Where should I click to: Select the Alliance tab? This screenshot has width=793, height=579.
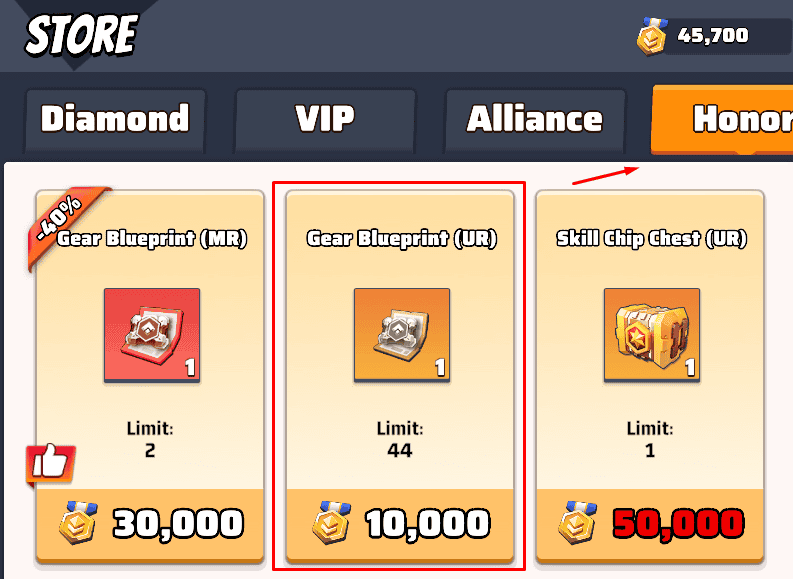click(x=535, y=120)
